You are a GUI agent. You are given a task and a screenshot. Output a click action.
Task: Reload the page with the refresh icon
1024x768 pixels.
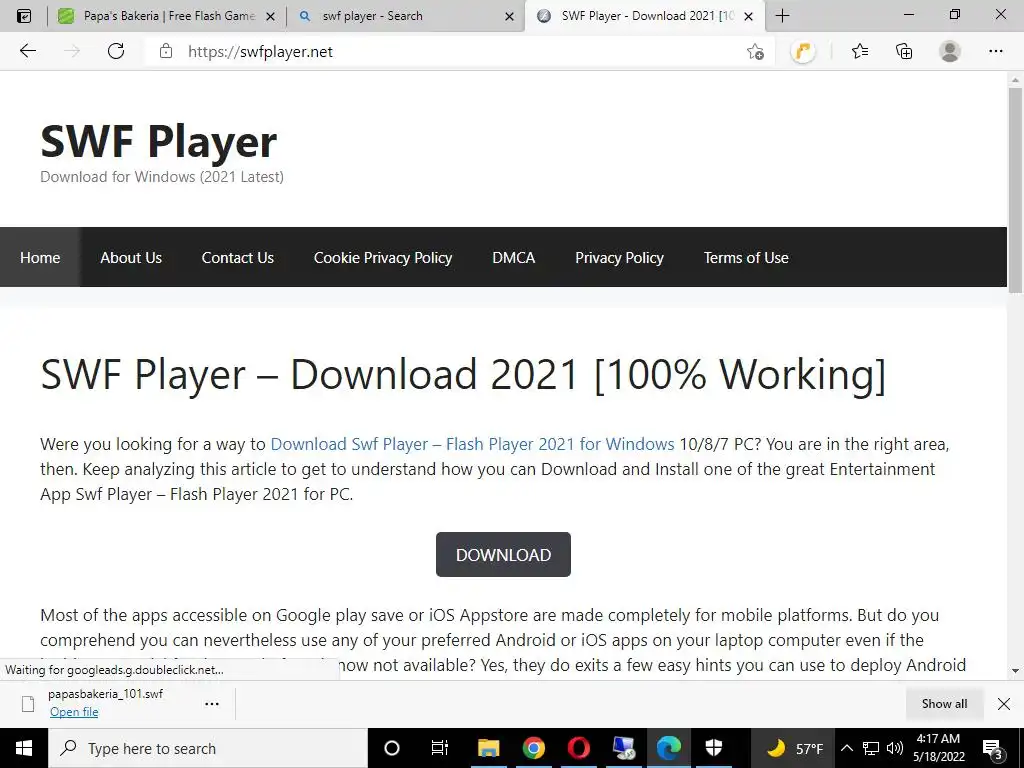116,51
